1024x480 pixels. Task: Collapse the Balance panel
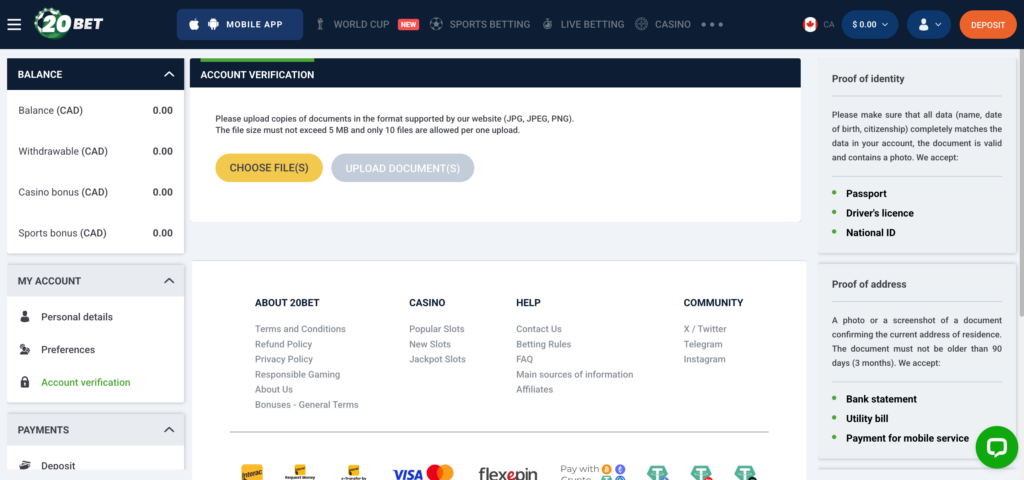169,74
